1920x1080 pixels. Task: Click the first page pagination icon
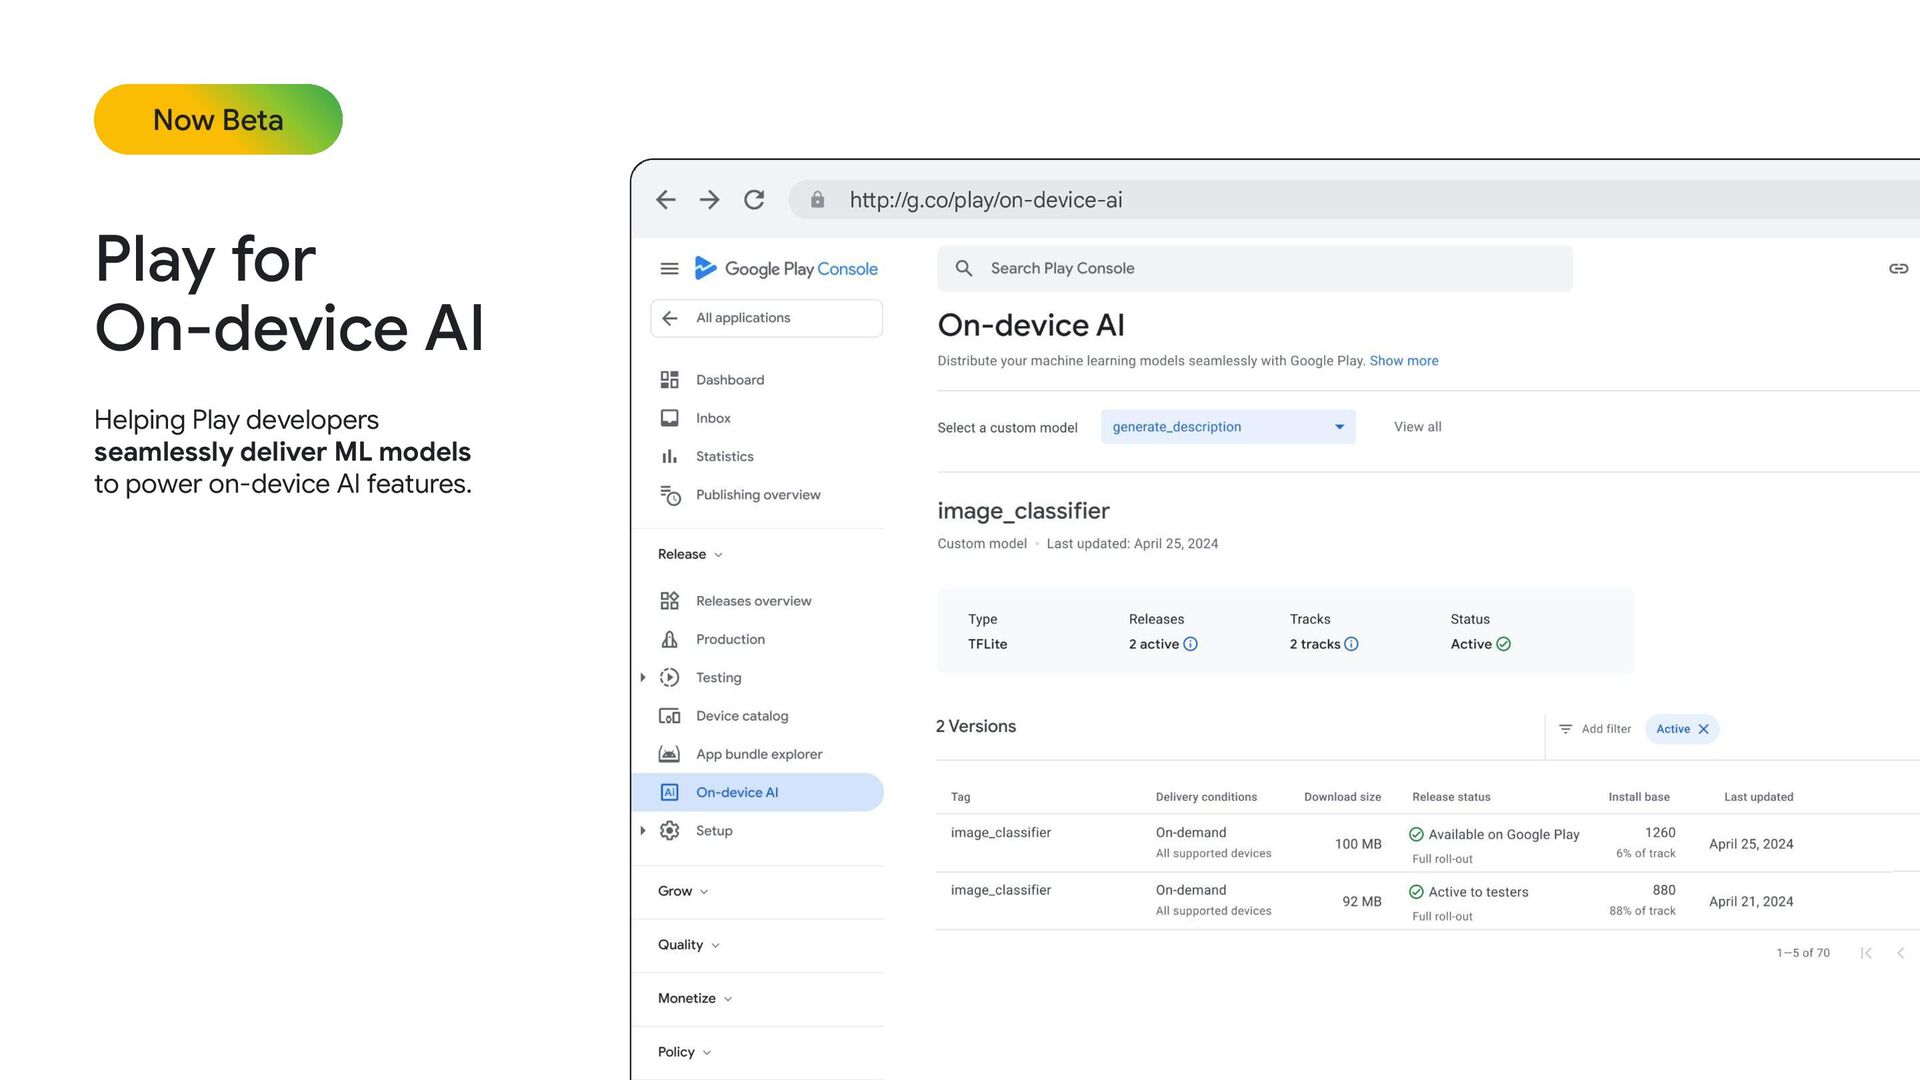pos(1865,953)
